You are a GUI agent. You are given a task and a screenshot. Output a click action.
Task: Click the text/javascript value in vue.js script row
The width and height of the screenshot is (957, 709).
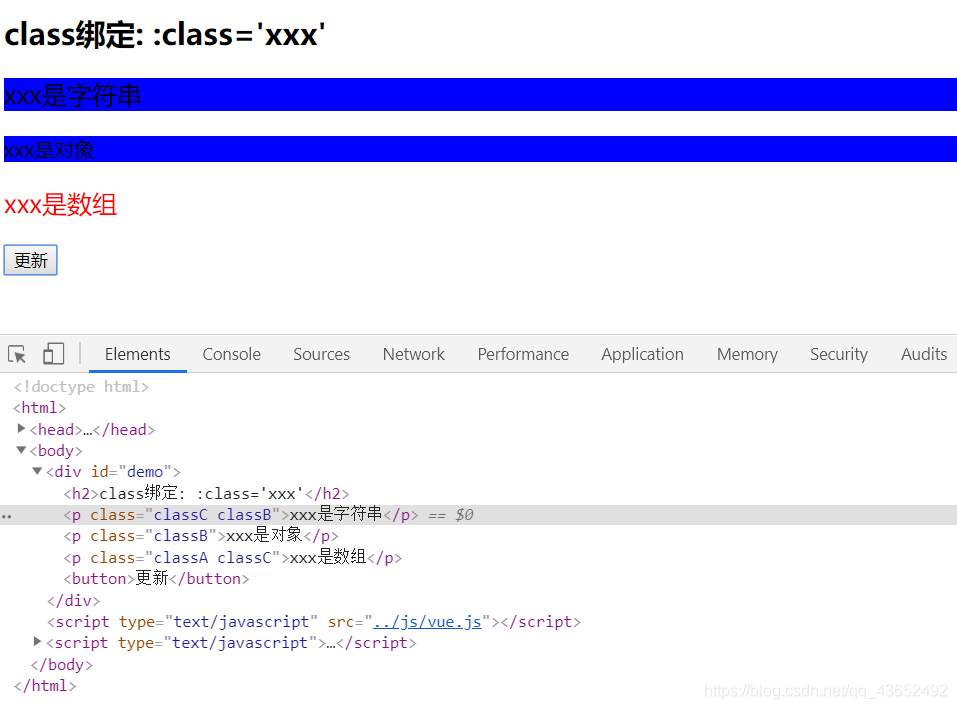tap(241, 622)
